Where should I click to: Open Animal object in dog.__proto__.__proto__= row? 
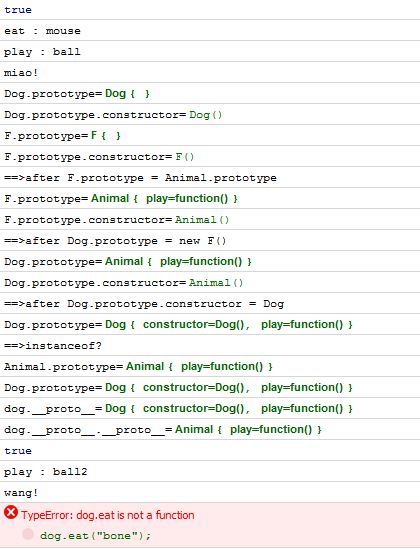(248, 430)
